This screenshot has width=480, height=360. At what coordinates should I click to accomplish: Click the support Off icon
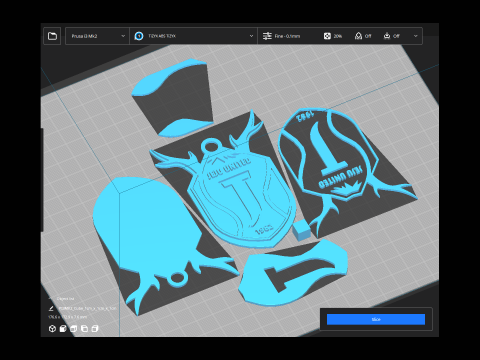coord(358,36)
